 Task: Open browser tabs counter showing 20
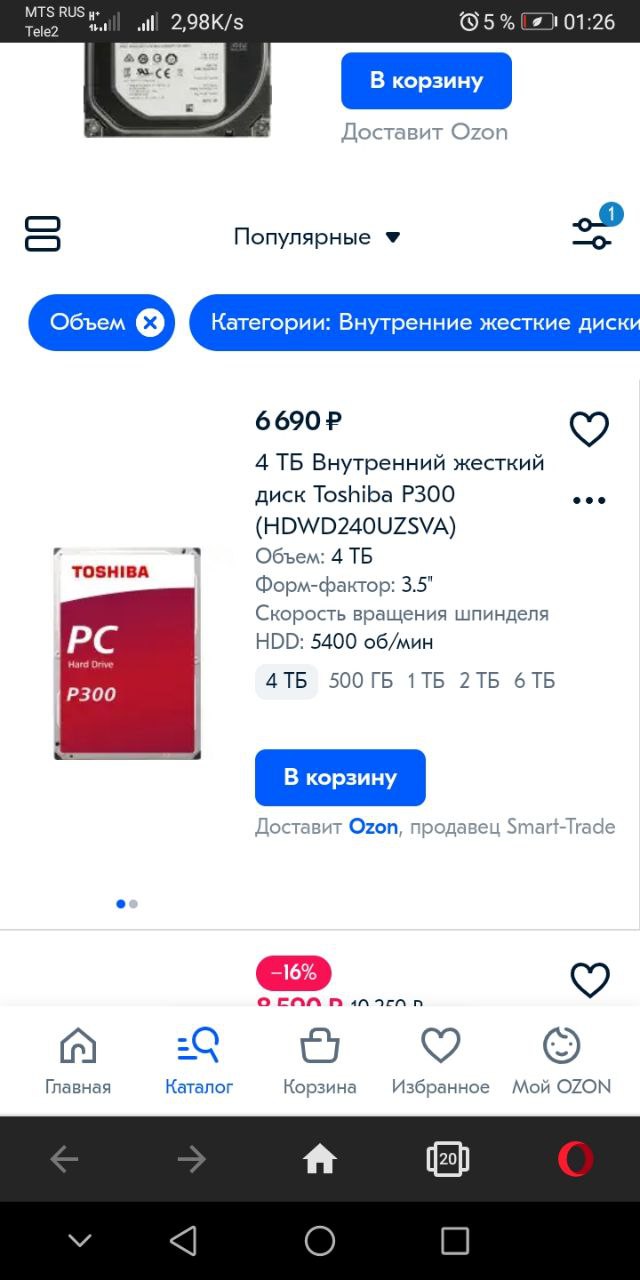point(447,1159)
